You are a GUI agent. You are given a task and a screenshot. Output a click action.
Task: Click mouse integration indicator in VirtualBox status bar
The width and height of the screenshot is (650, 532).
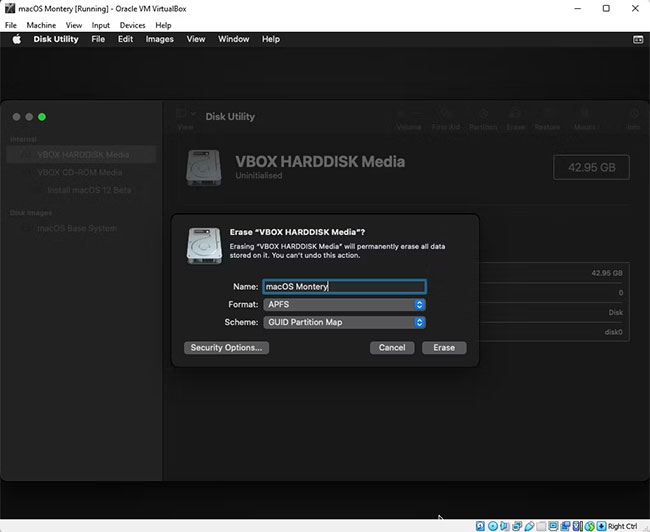click(589, 526)
